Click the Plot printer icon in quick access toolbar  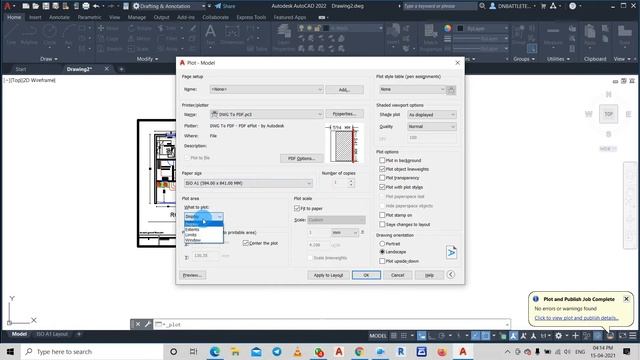click(x=86, y=6)
